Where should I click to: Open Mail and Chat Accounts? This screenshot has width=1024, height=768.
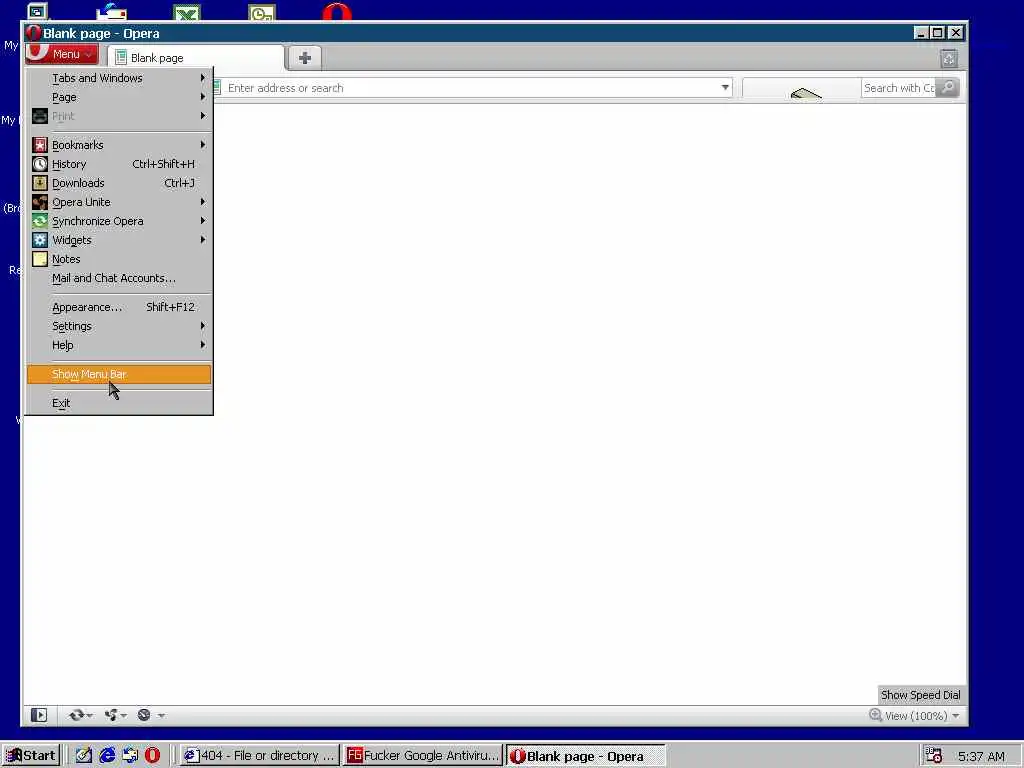point(119,278)
